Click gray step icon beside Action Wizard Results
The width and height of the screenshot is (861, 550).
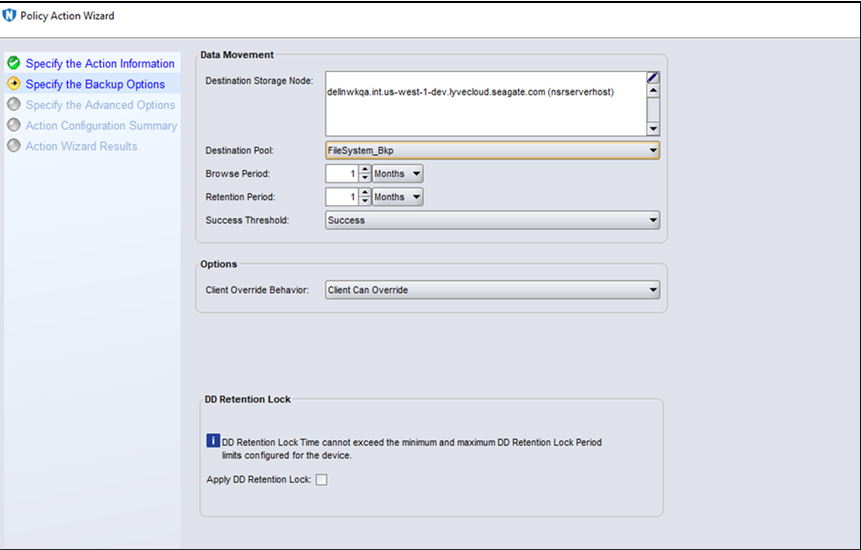[14, 145]
